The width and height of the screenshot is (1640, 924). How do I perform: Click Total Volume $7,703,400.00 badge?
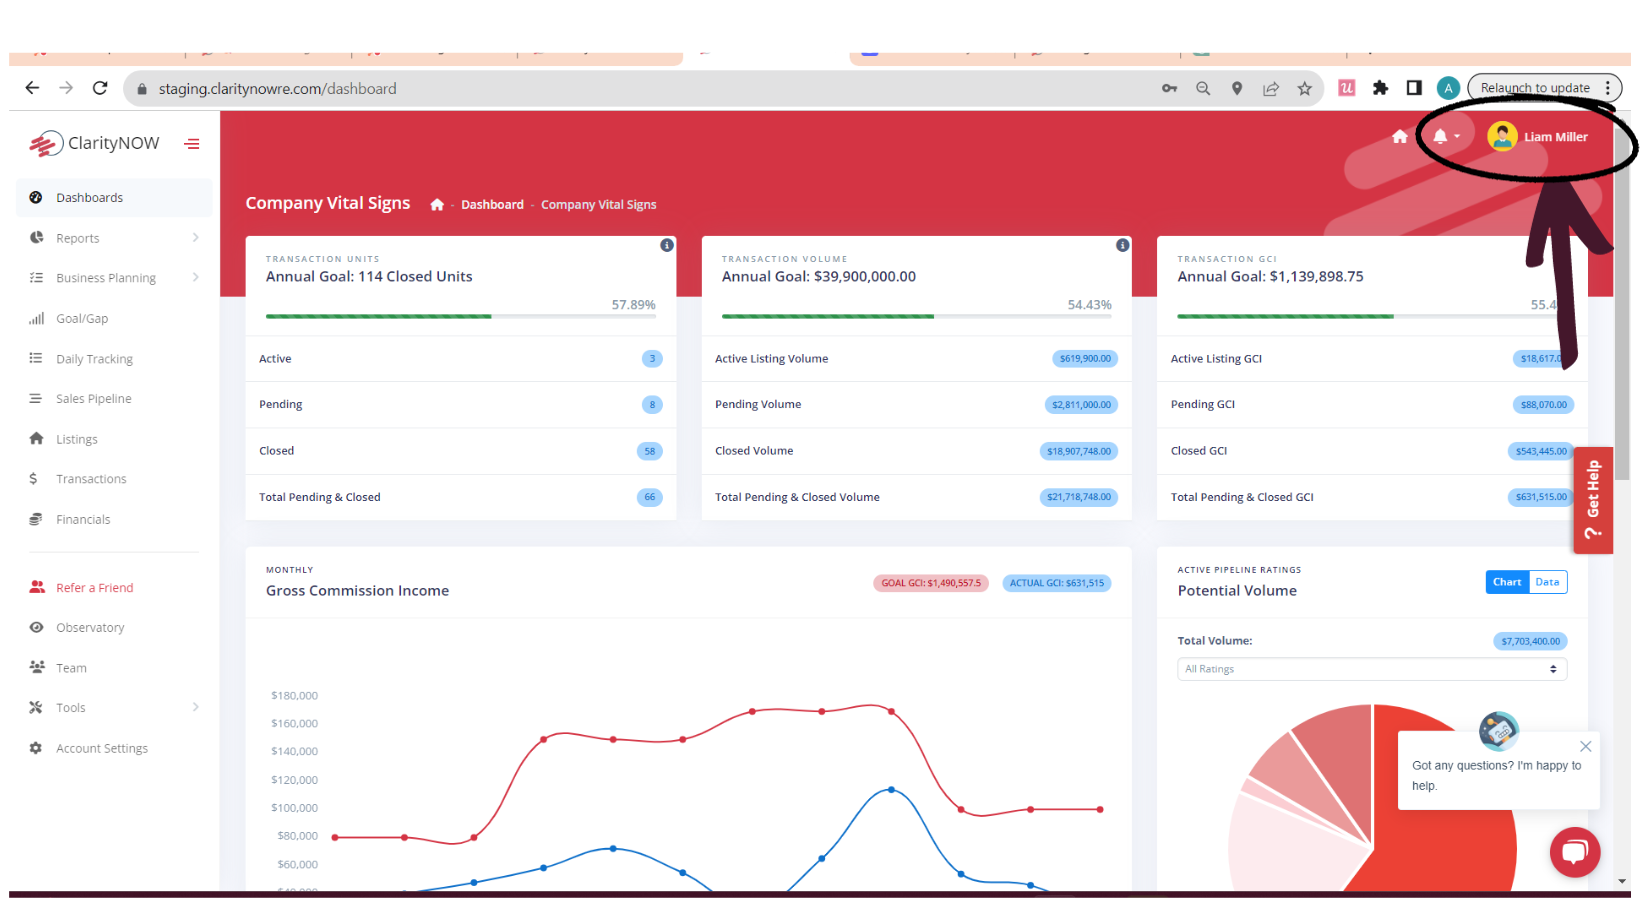(1530, 641)
